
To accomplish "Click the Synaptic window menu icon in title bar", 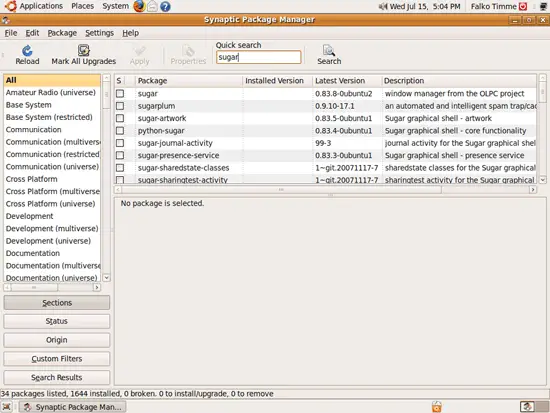I will (x=5, y=20).
